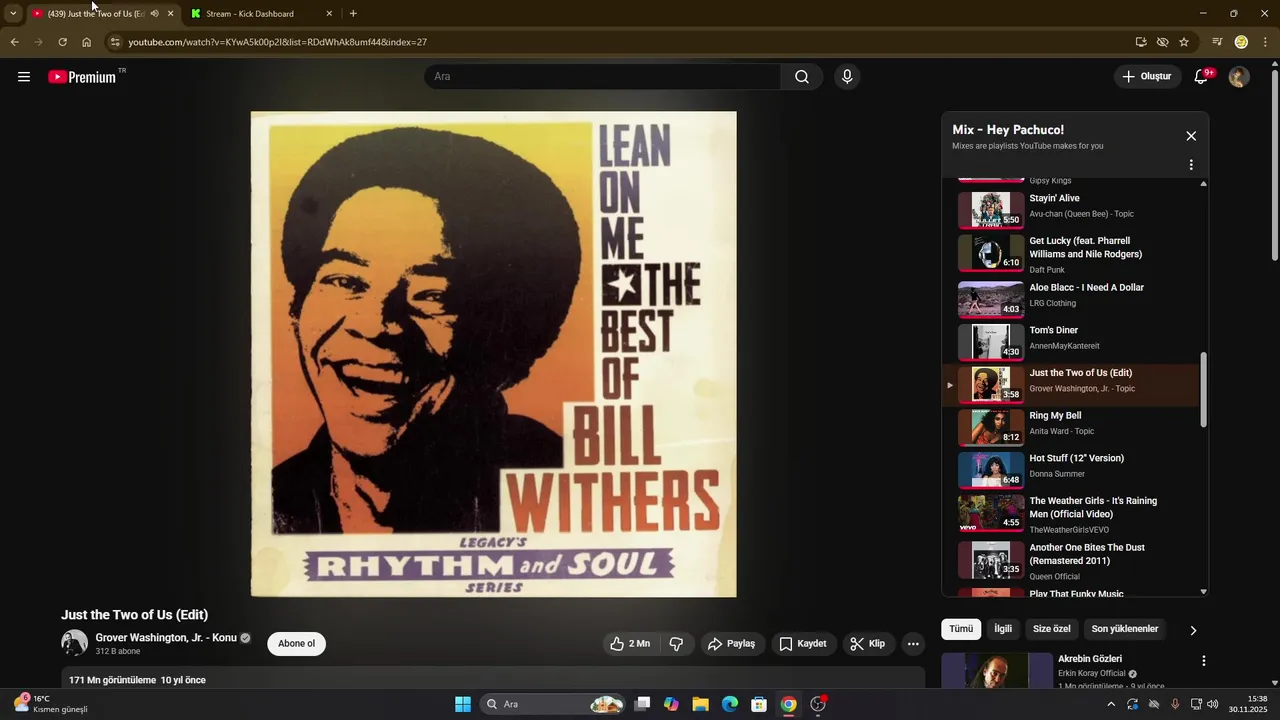Screen dimensions: 1280x720
Task: Play Hot Stuff (12" Version)
Action: pos(1072,470)
